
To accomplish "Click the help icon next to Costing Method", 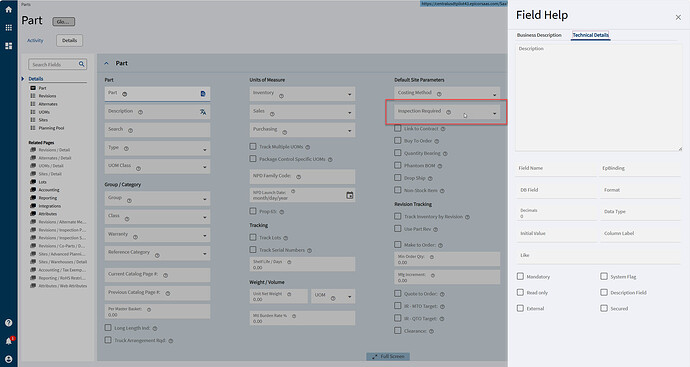I will [x=439, y=94].
